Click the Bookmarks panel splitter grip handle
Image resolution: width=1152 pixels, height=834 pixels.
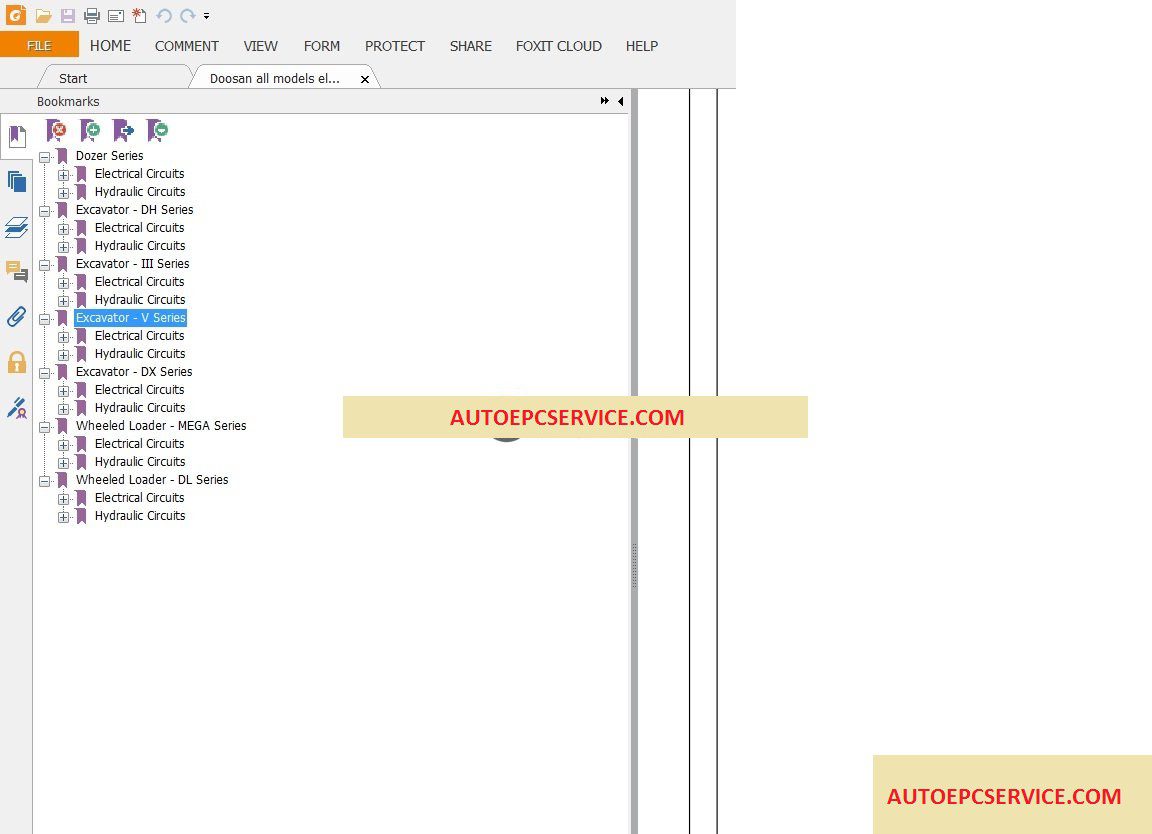(x=634, y=565)
